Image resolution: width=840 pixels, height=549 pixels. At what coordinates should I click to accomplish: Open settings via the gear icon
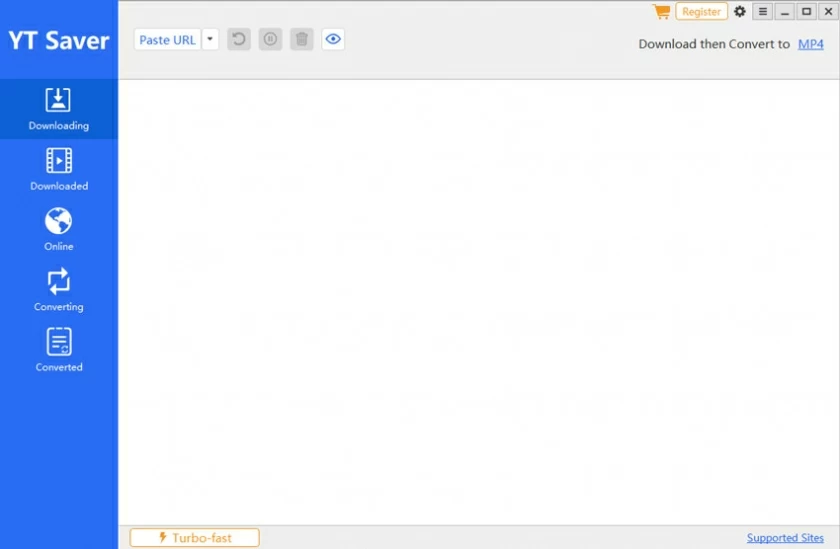click(740, 12)
